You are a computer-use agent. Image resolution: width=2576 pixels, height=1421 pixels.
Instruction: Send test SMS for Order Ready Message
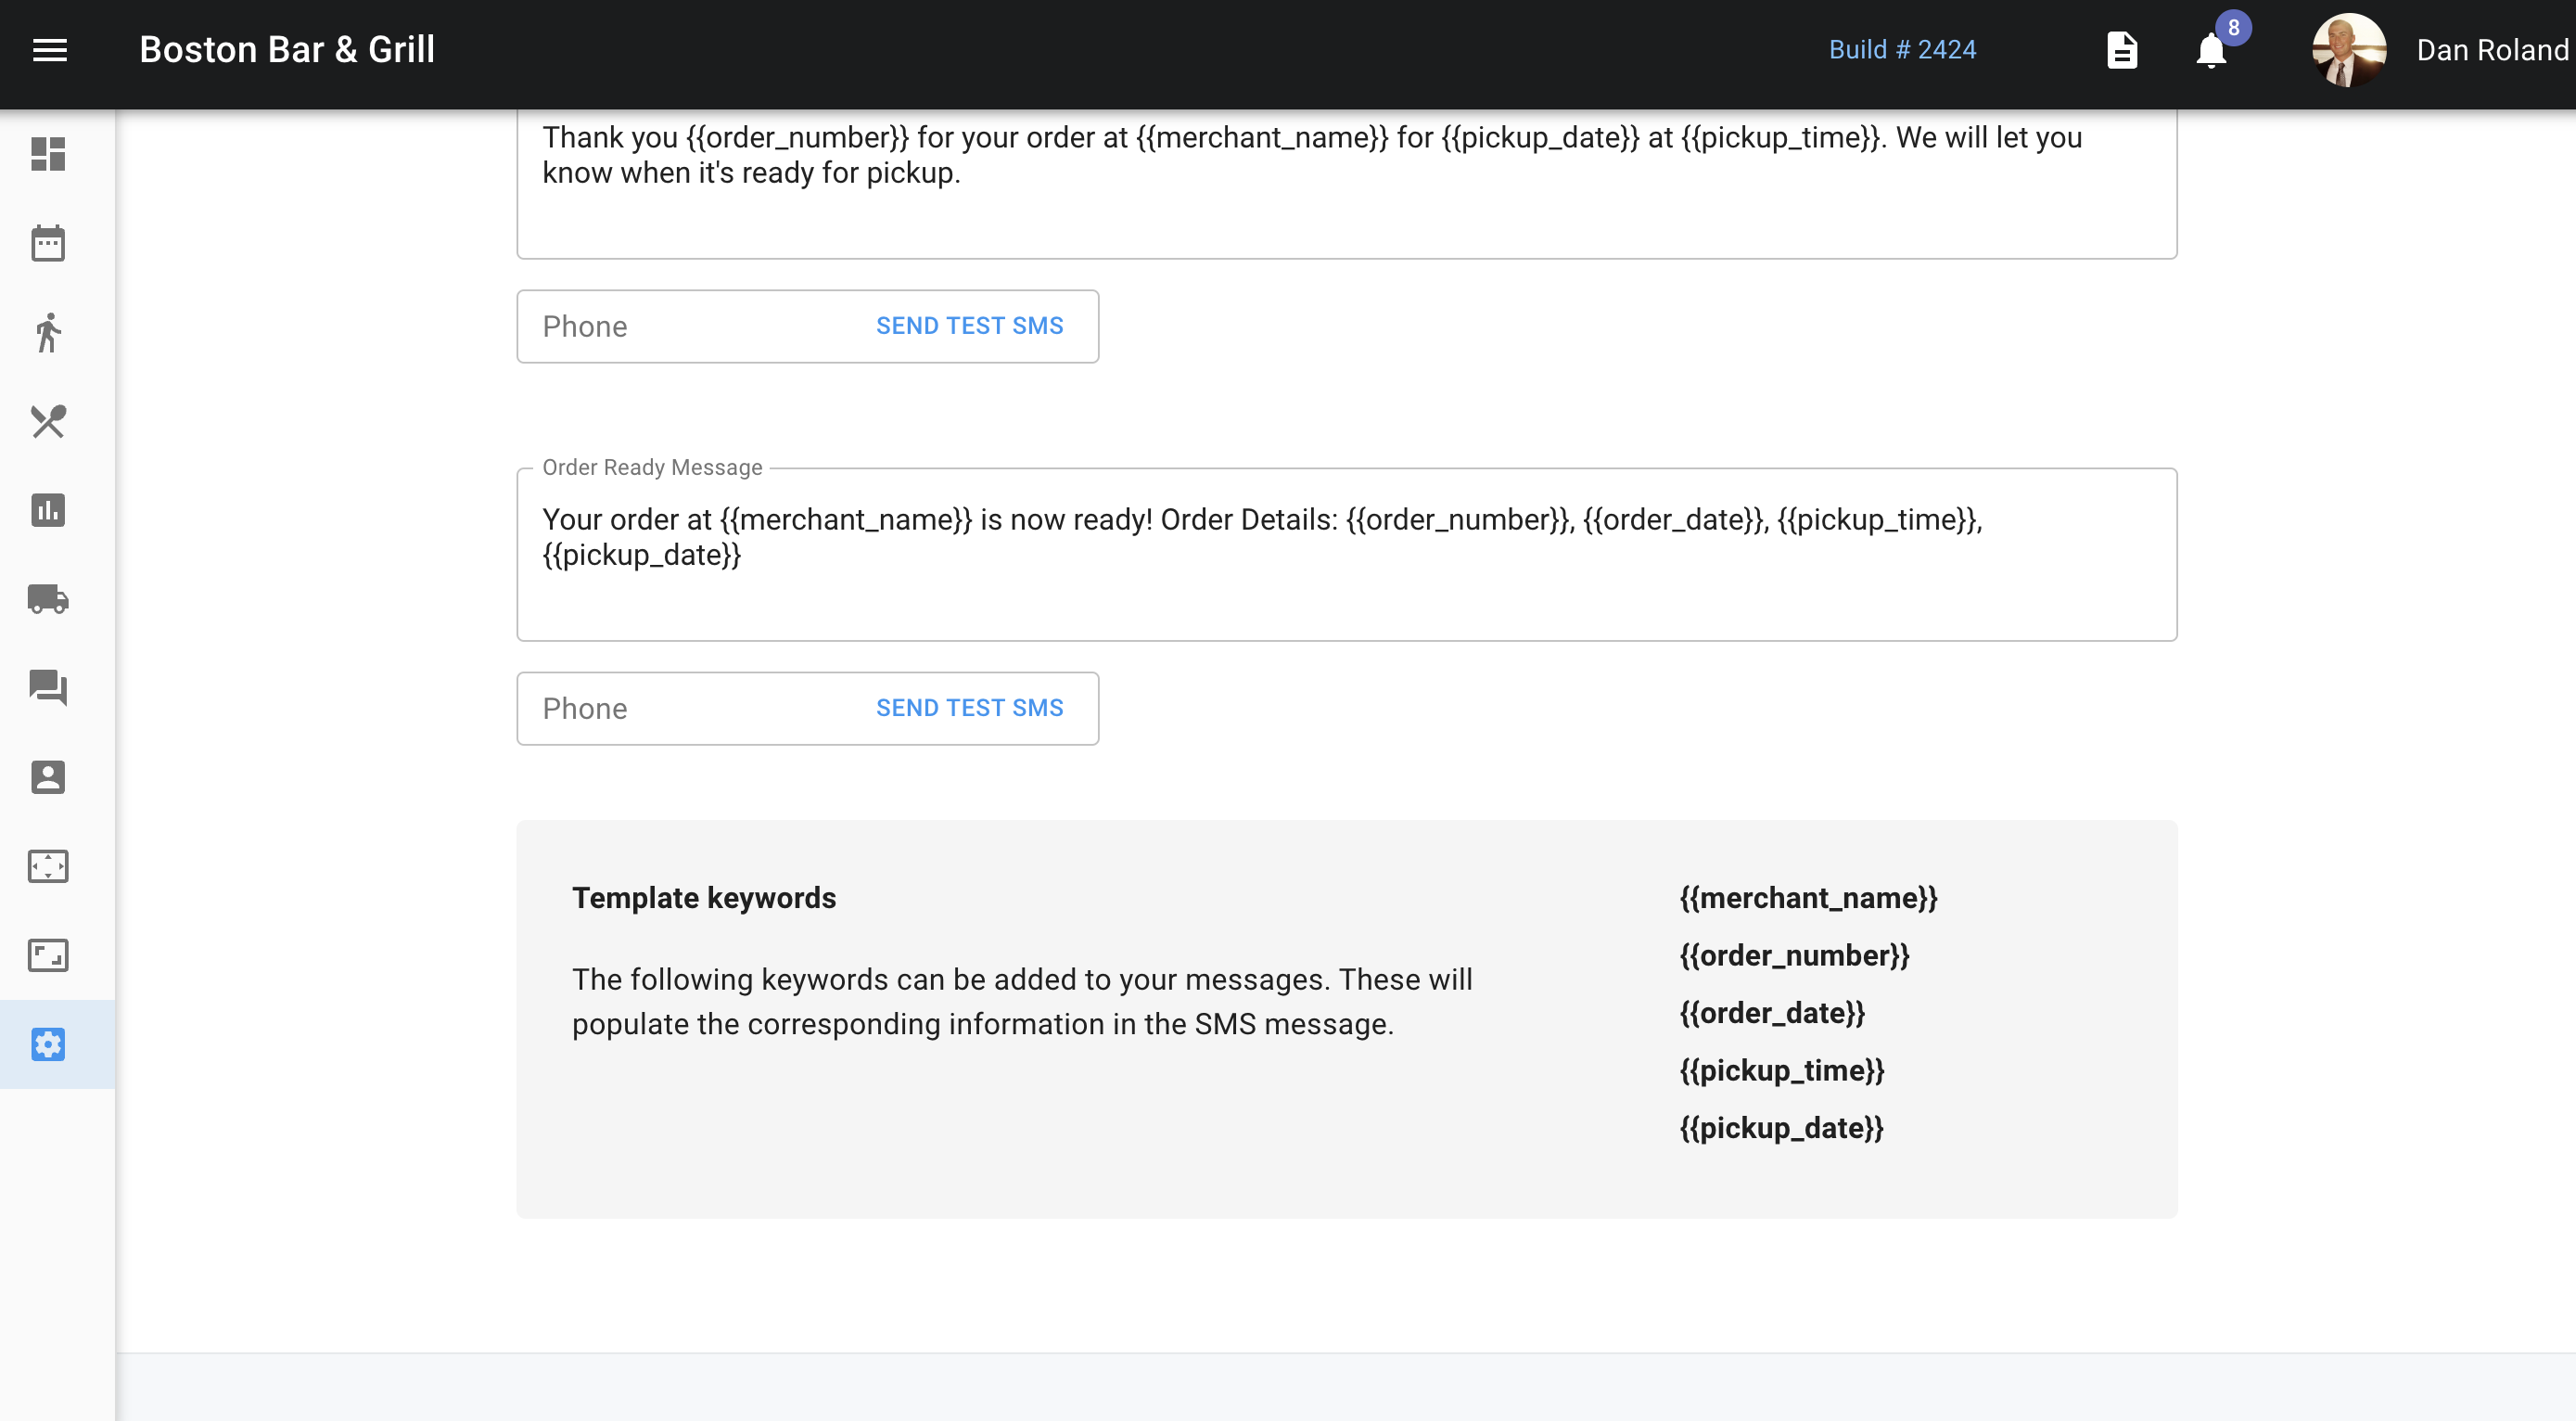click(x=969, y=708)
